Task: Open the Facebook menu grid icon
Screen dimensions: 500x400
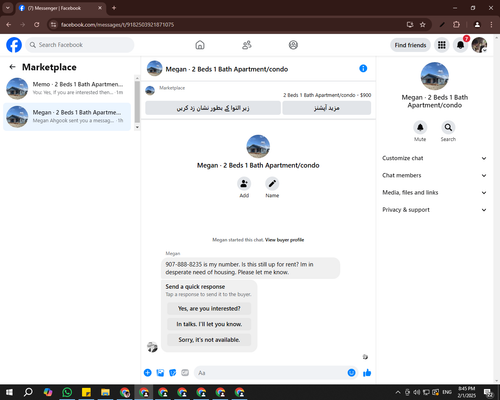Action: point(442,45)
